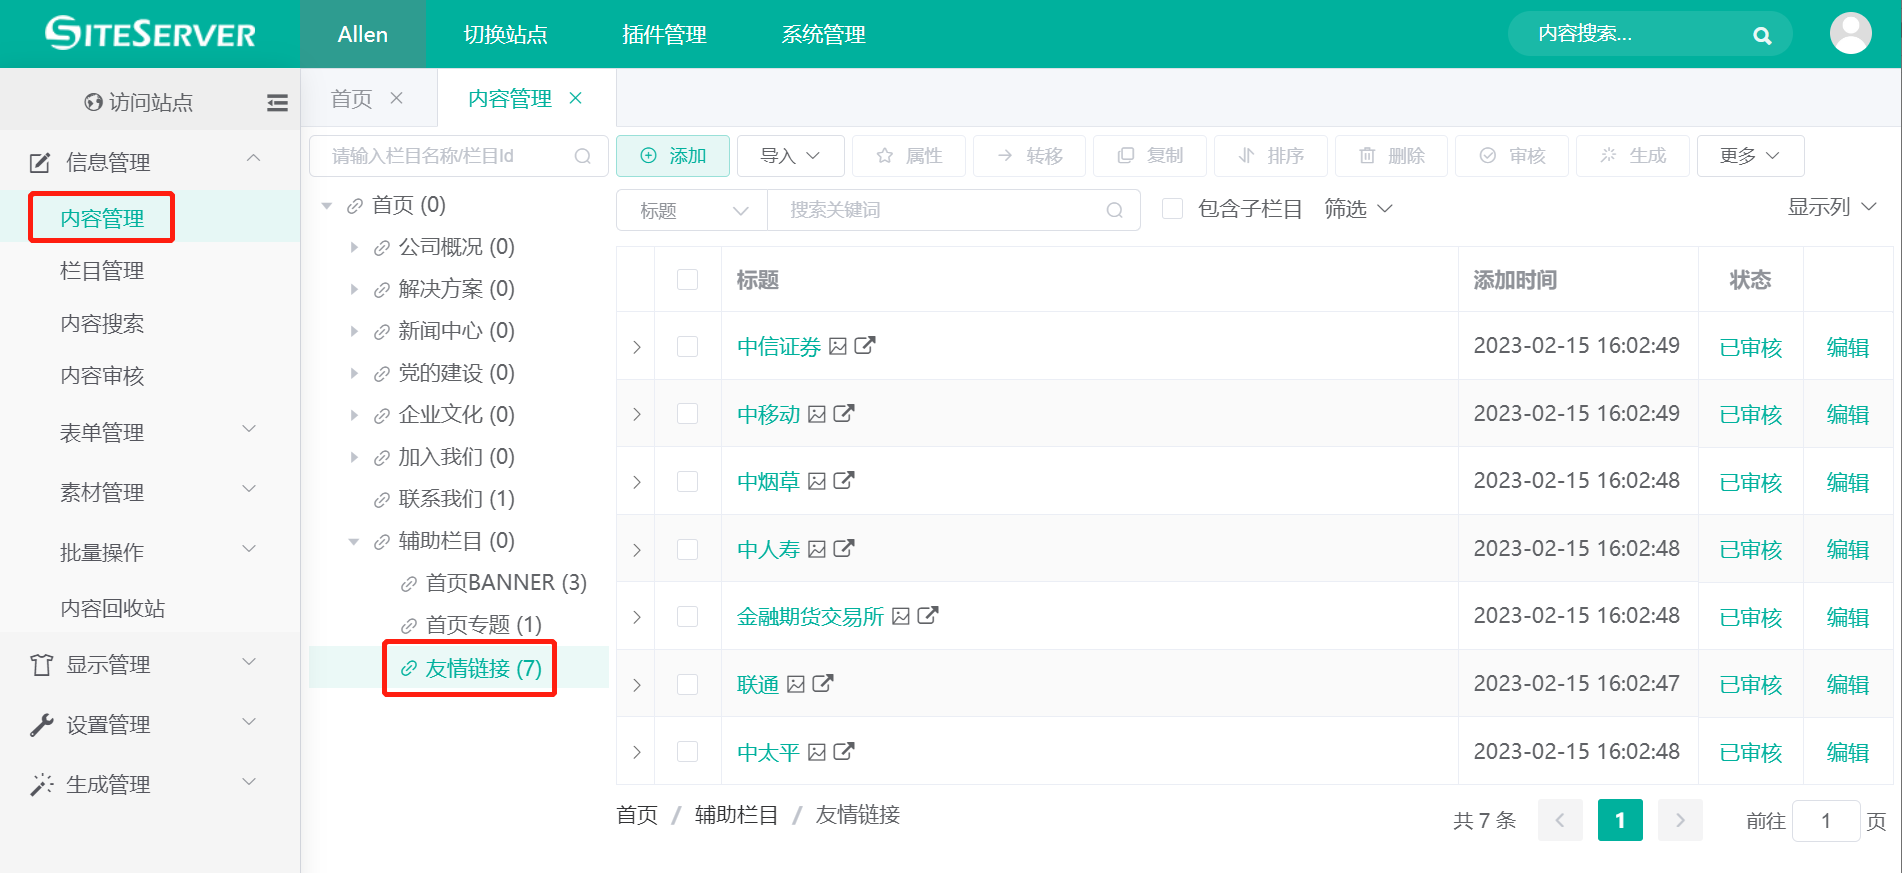Click 访问站点 link
1902x873 pixels.
pyautogui.click(x=138, y=102)
